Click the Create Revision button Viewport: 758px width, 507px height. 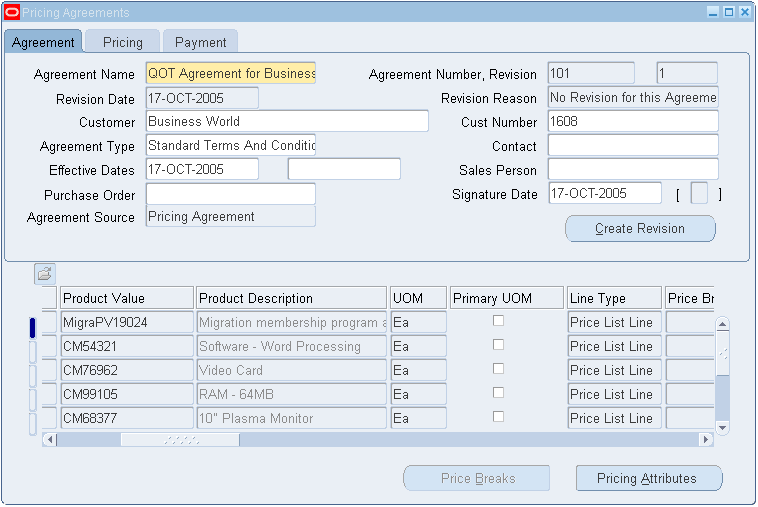coord(640,228)
